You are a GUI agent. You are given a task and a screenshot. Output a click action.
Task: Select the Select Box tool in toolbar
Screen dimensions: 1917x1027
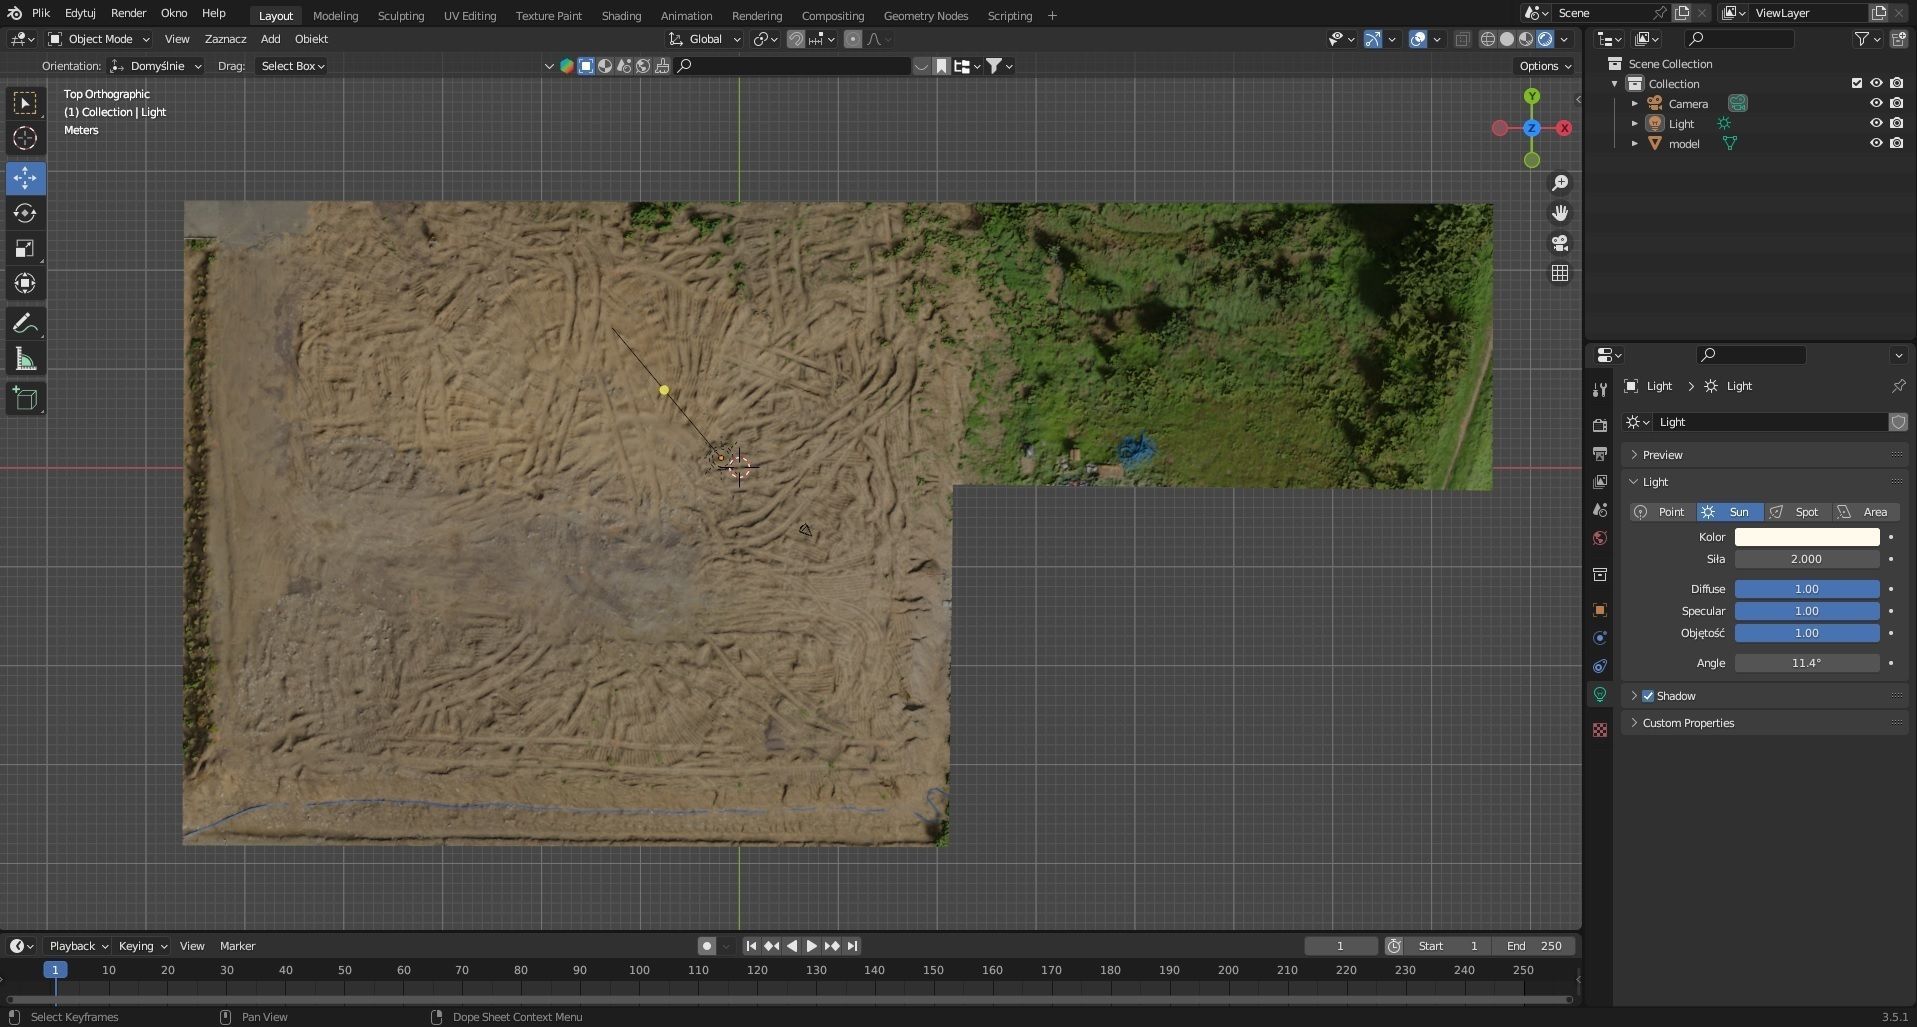coord(25,103)
